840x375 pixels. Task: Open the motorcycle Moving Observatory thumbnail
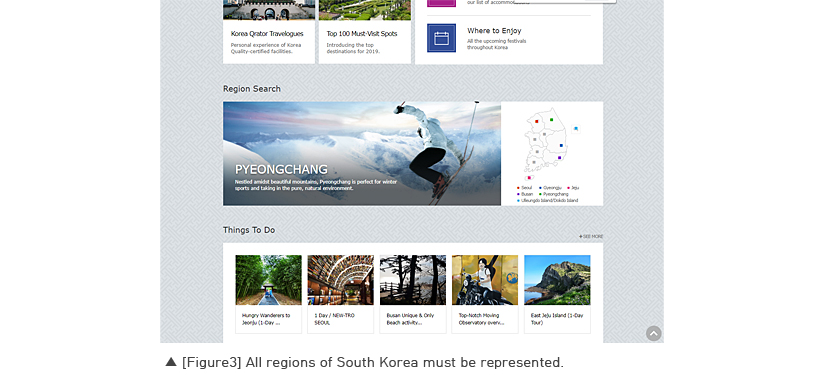tap(485, 280)
